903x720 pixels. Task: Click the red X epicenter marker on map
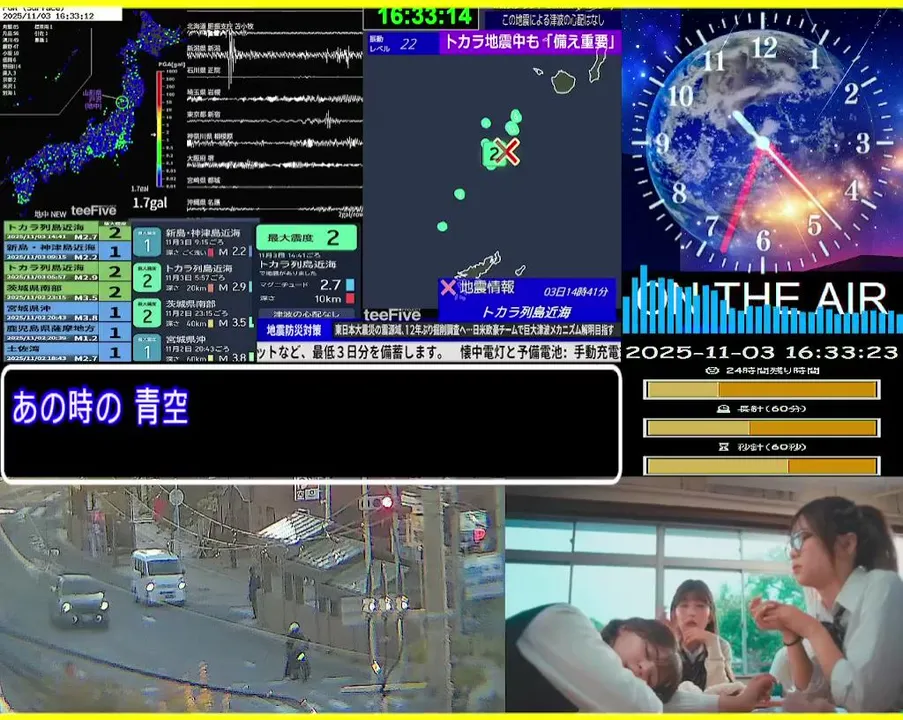(507, 152)
